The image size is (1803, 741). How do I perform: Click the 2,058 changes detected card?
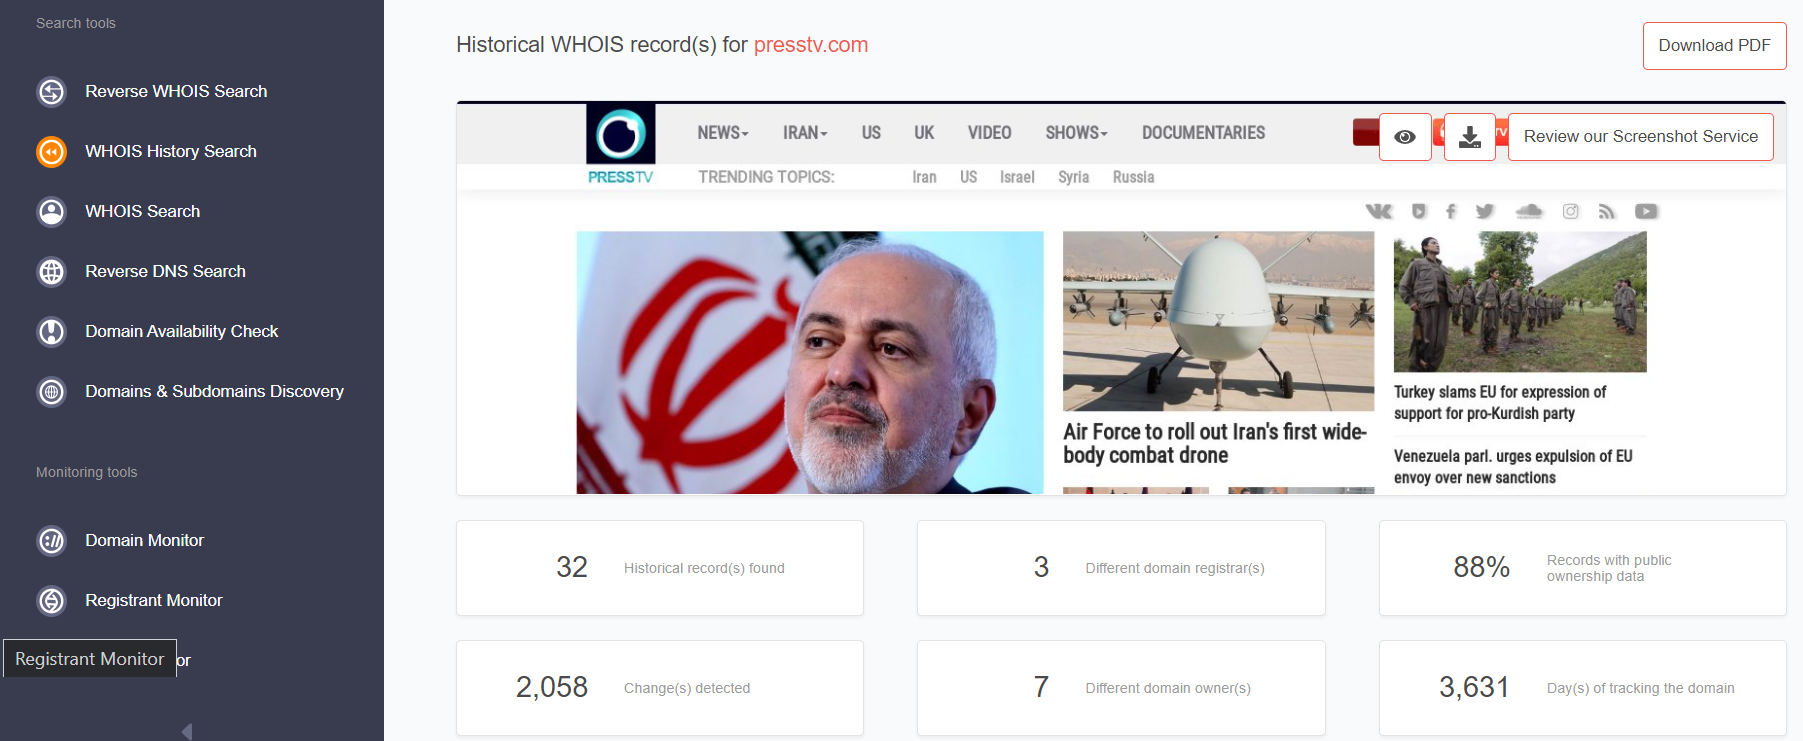point(660,688)
